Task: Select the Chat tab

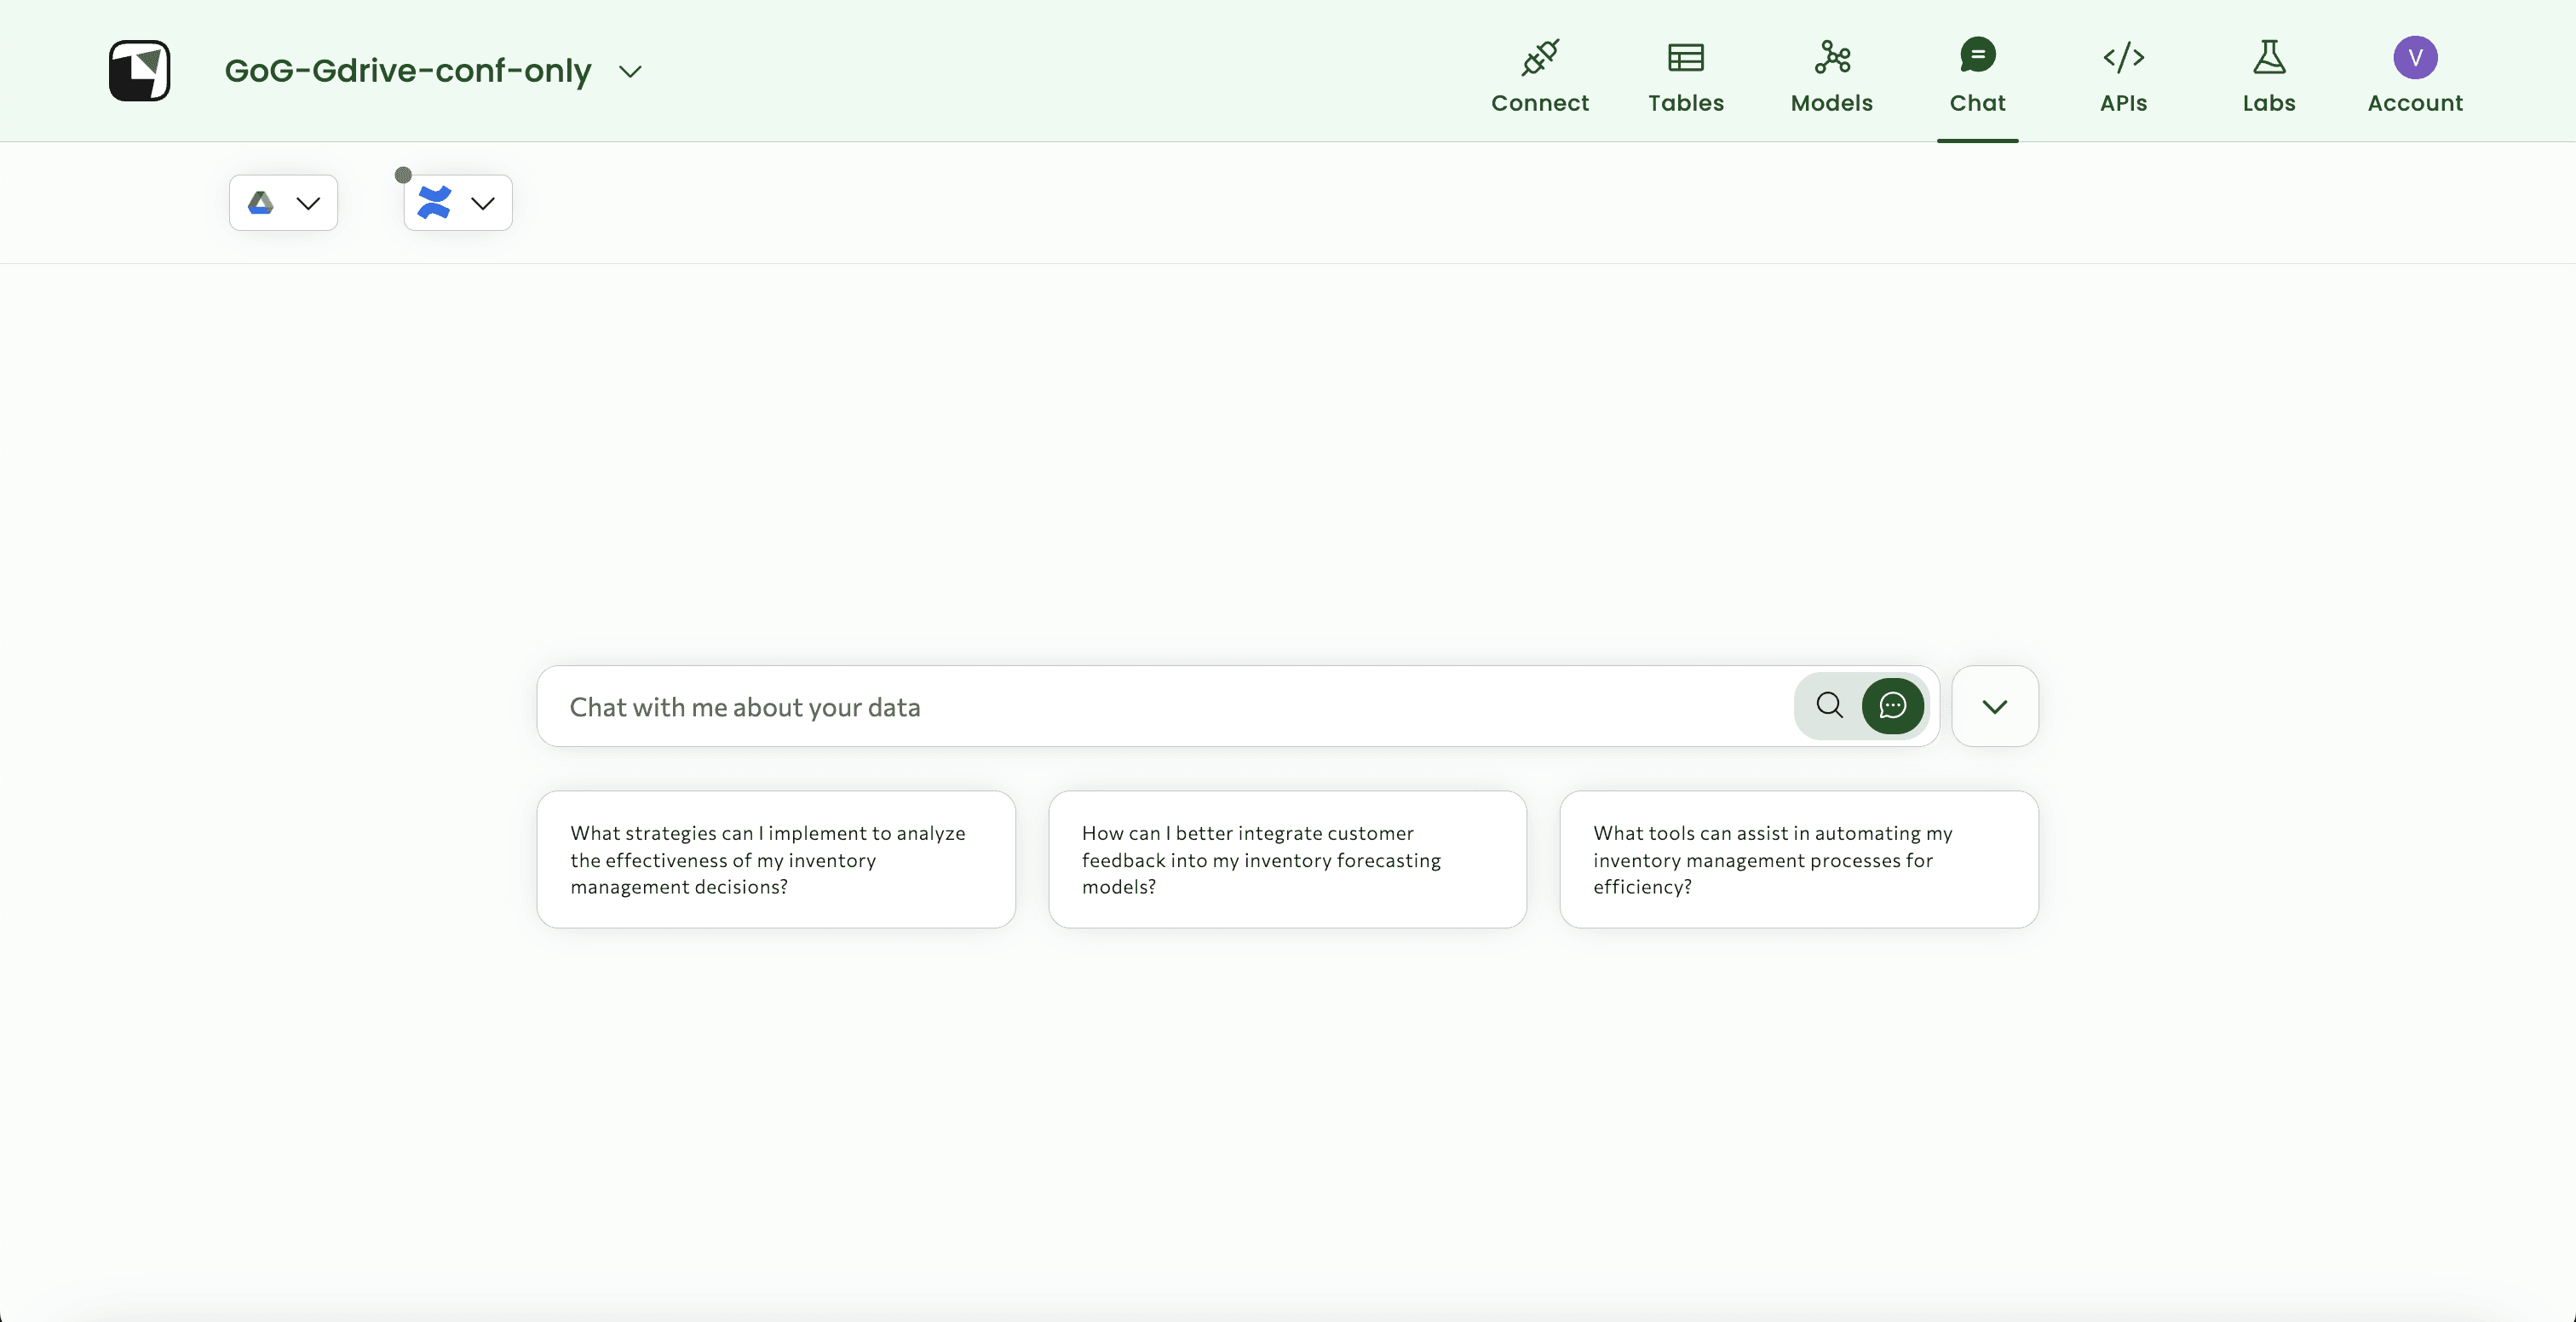Action: coord(1977,75)
